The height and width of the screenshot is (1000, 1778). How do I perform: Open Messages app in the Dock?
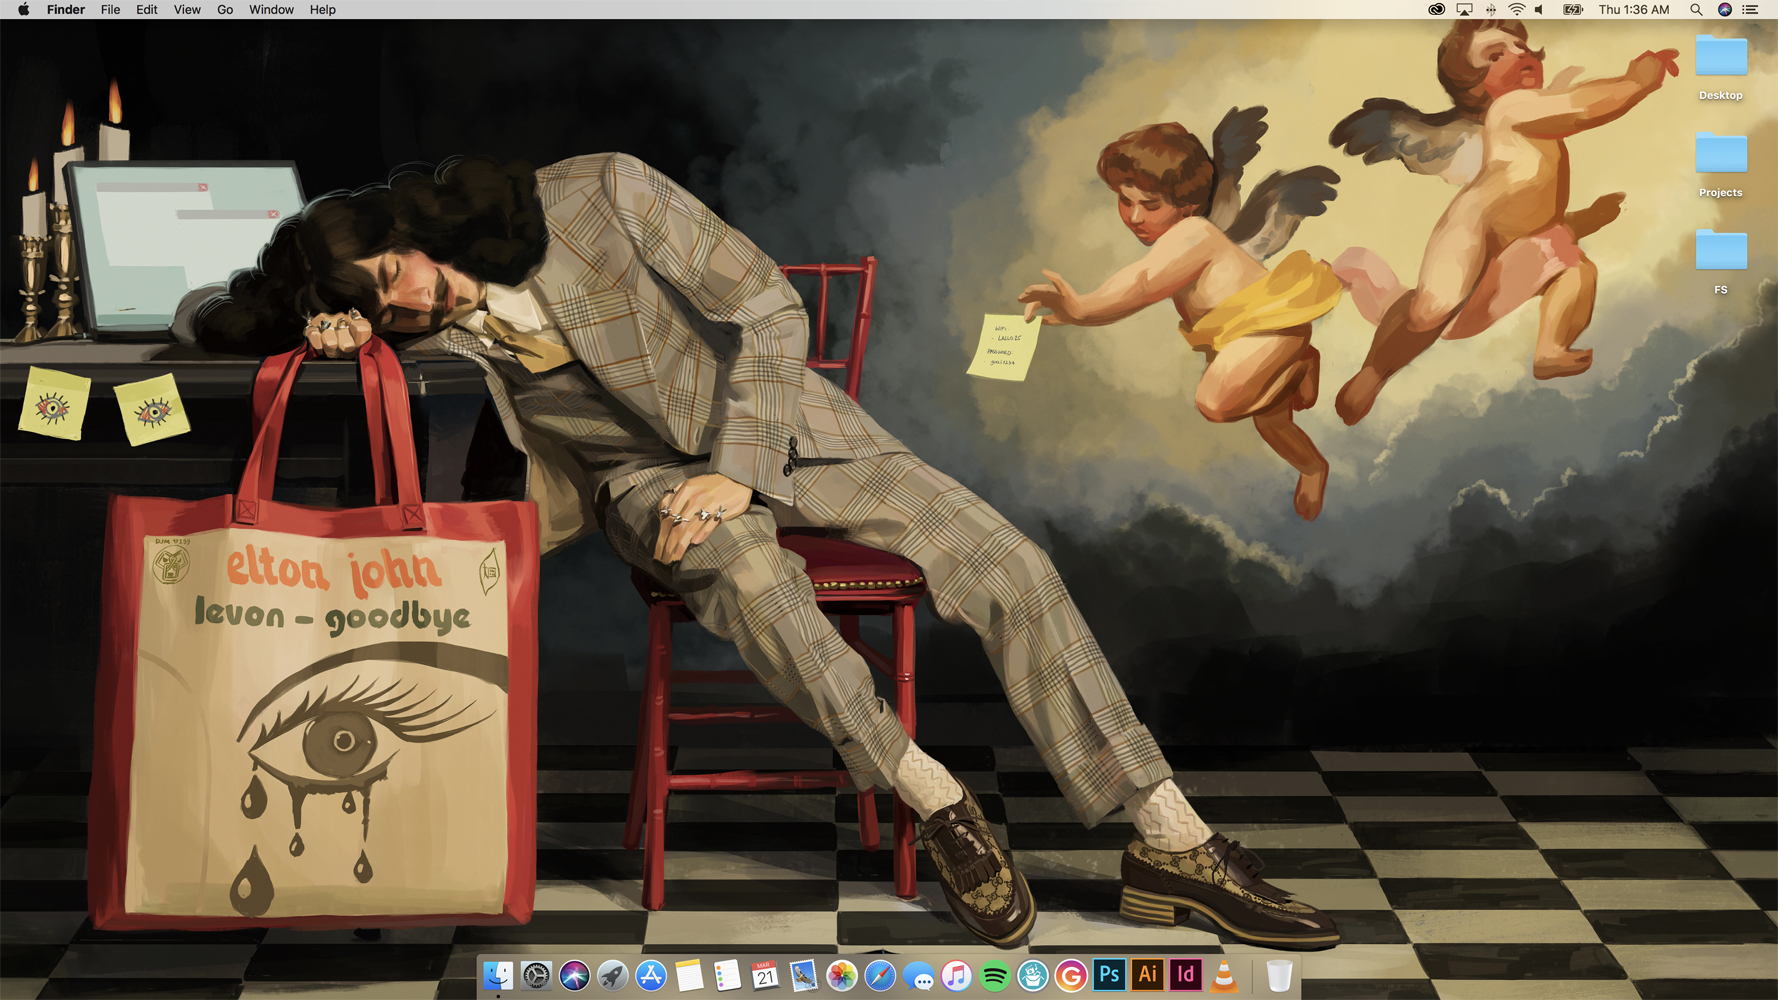918,975
